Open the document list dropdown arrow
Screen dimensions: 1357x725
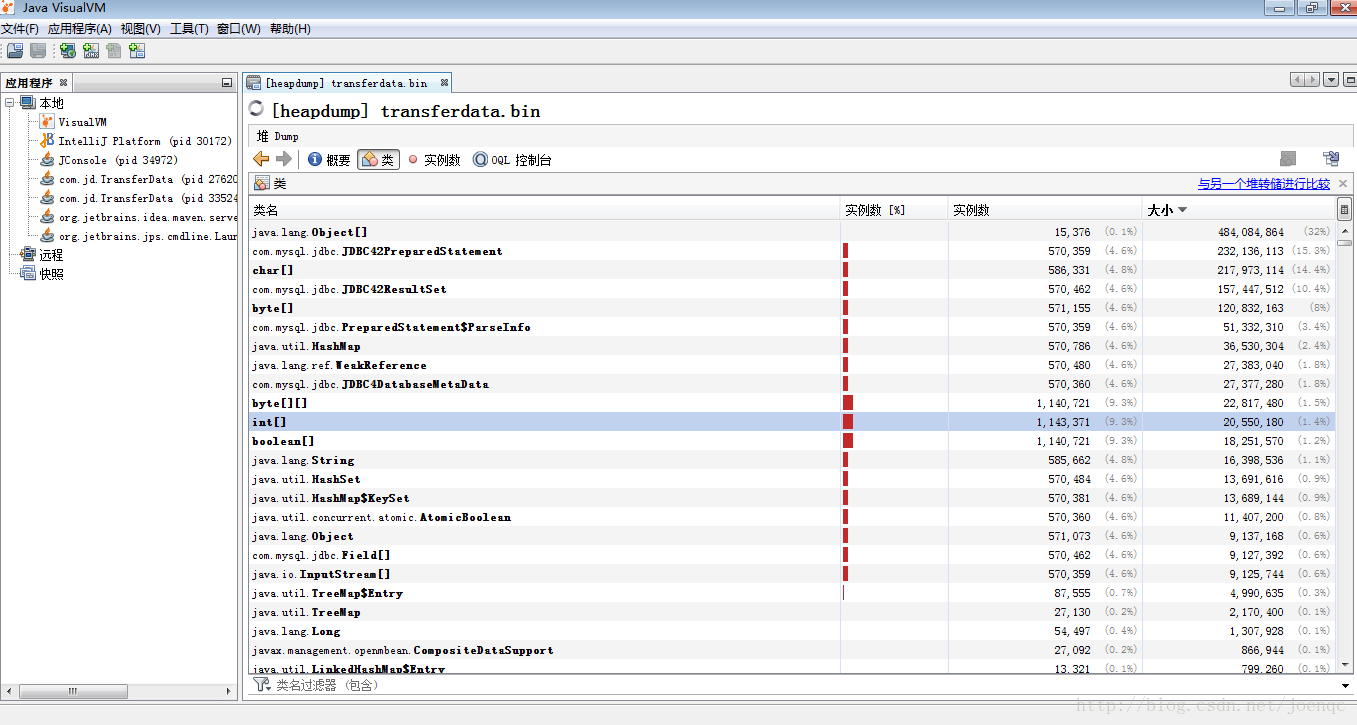point(1332,80)
